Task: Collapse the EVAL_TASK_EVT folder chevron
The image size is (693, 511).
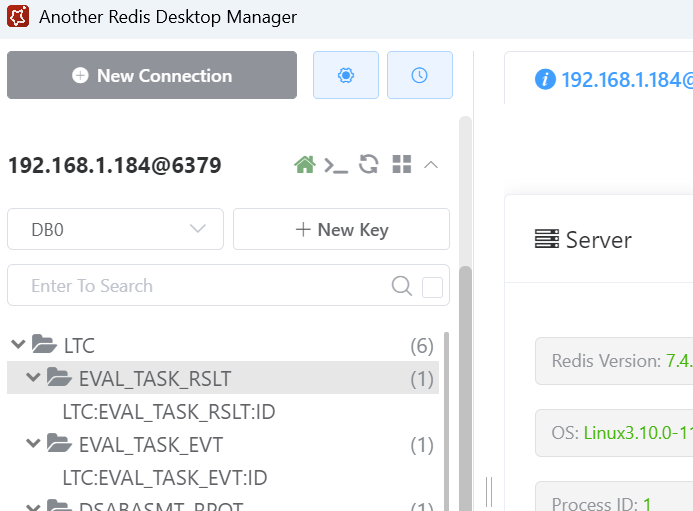Action: (x=33, y=443)
